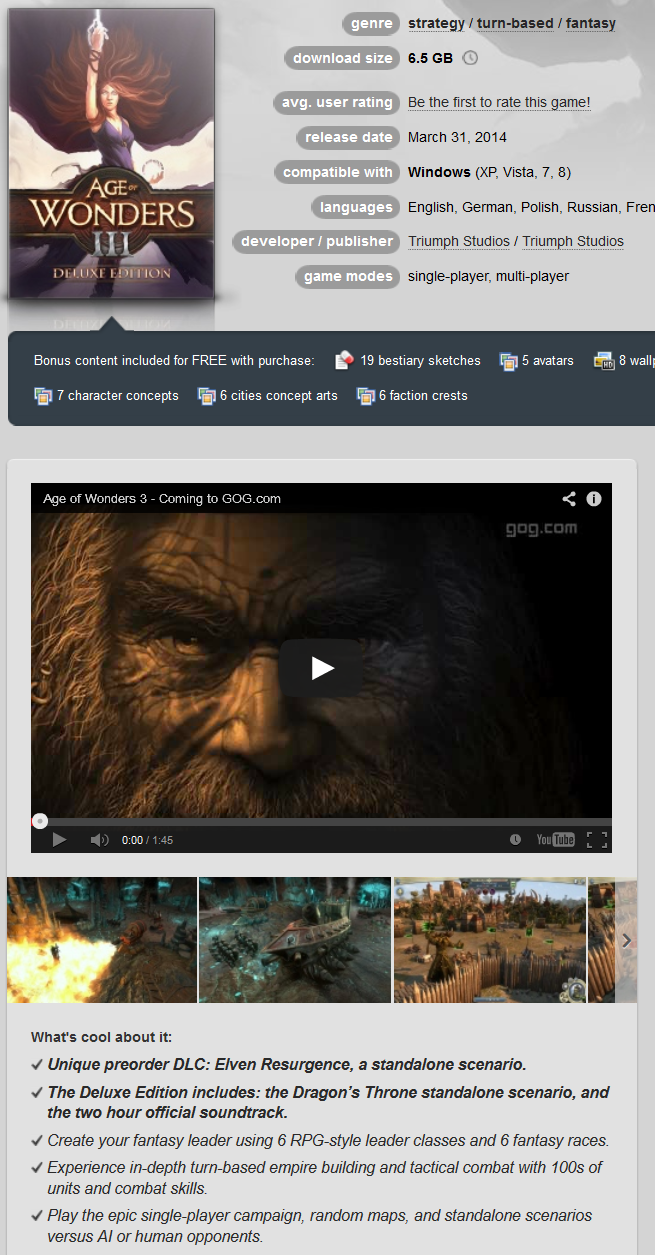This screenshot has width=655, height=1255.
Task: Open the strategy genre link
Action: (436, 23)
